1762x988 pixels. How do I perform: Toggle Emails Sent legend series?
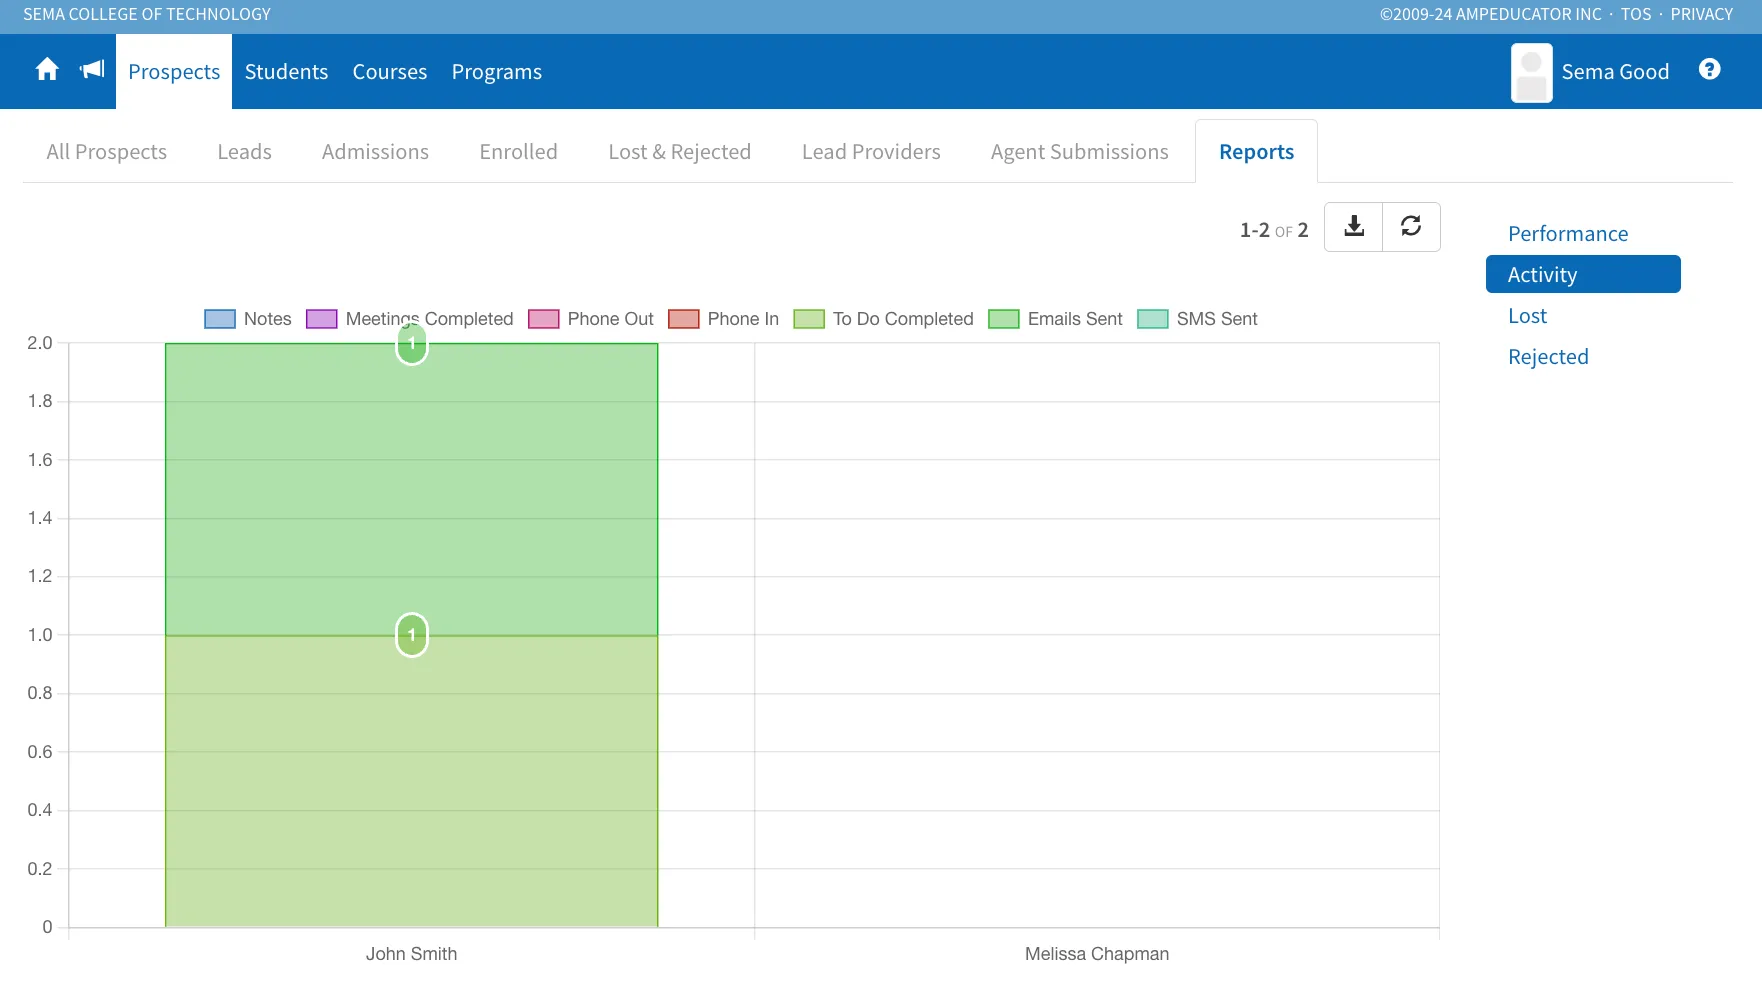click(x=1055, y=319)
